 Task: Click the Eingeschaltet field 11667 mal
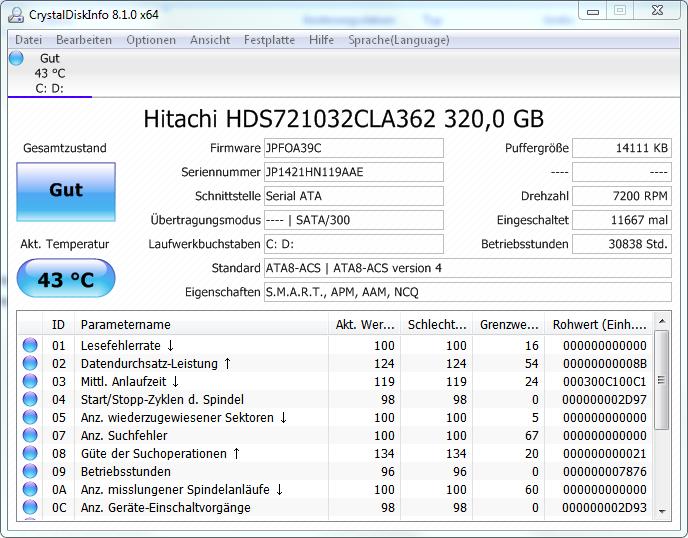(x=622, y=220)
